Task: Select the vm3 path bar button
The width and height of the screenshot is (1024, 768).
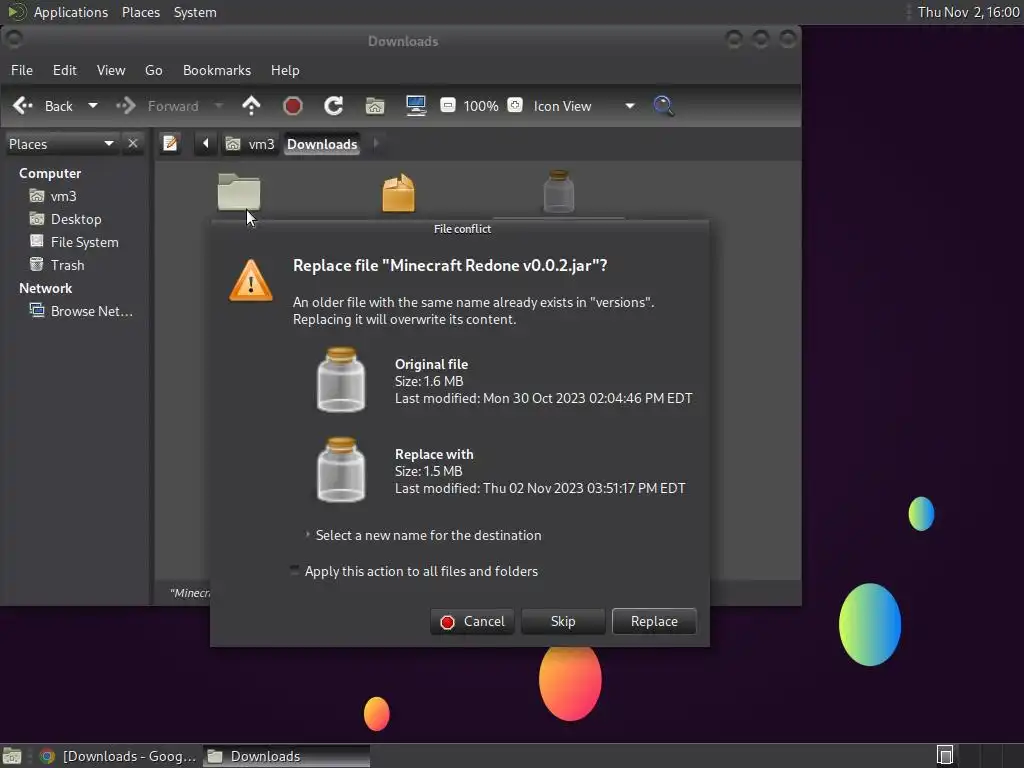Action: (249, 144)
